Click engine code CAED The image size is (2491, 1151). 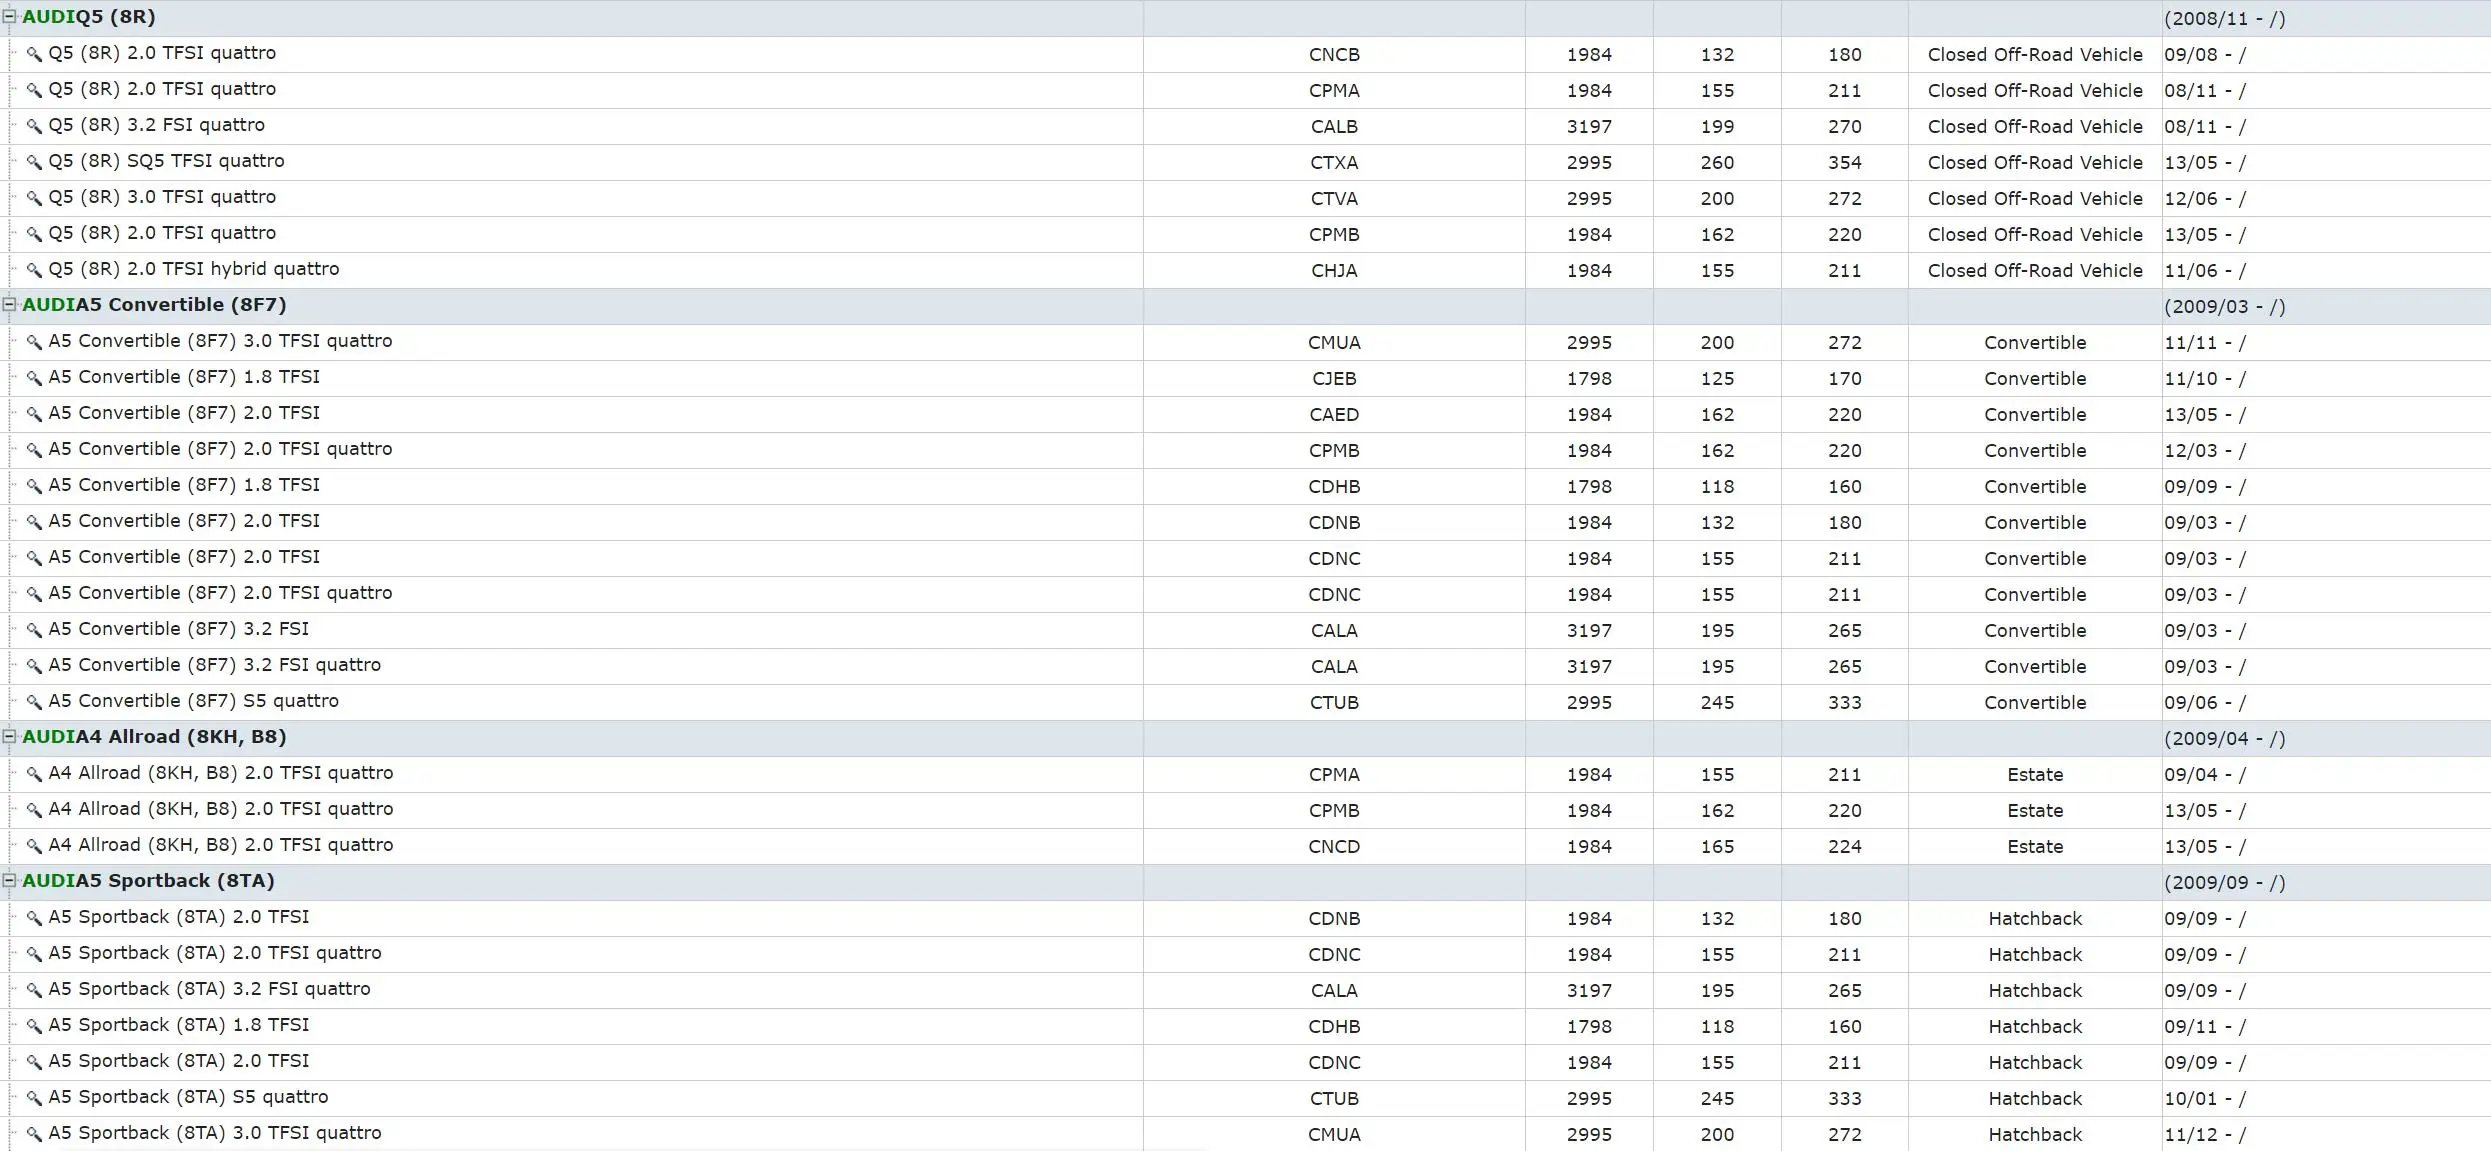[x=1334, y=415]
